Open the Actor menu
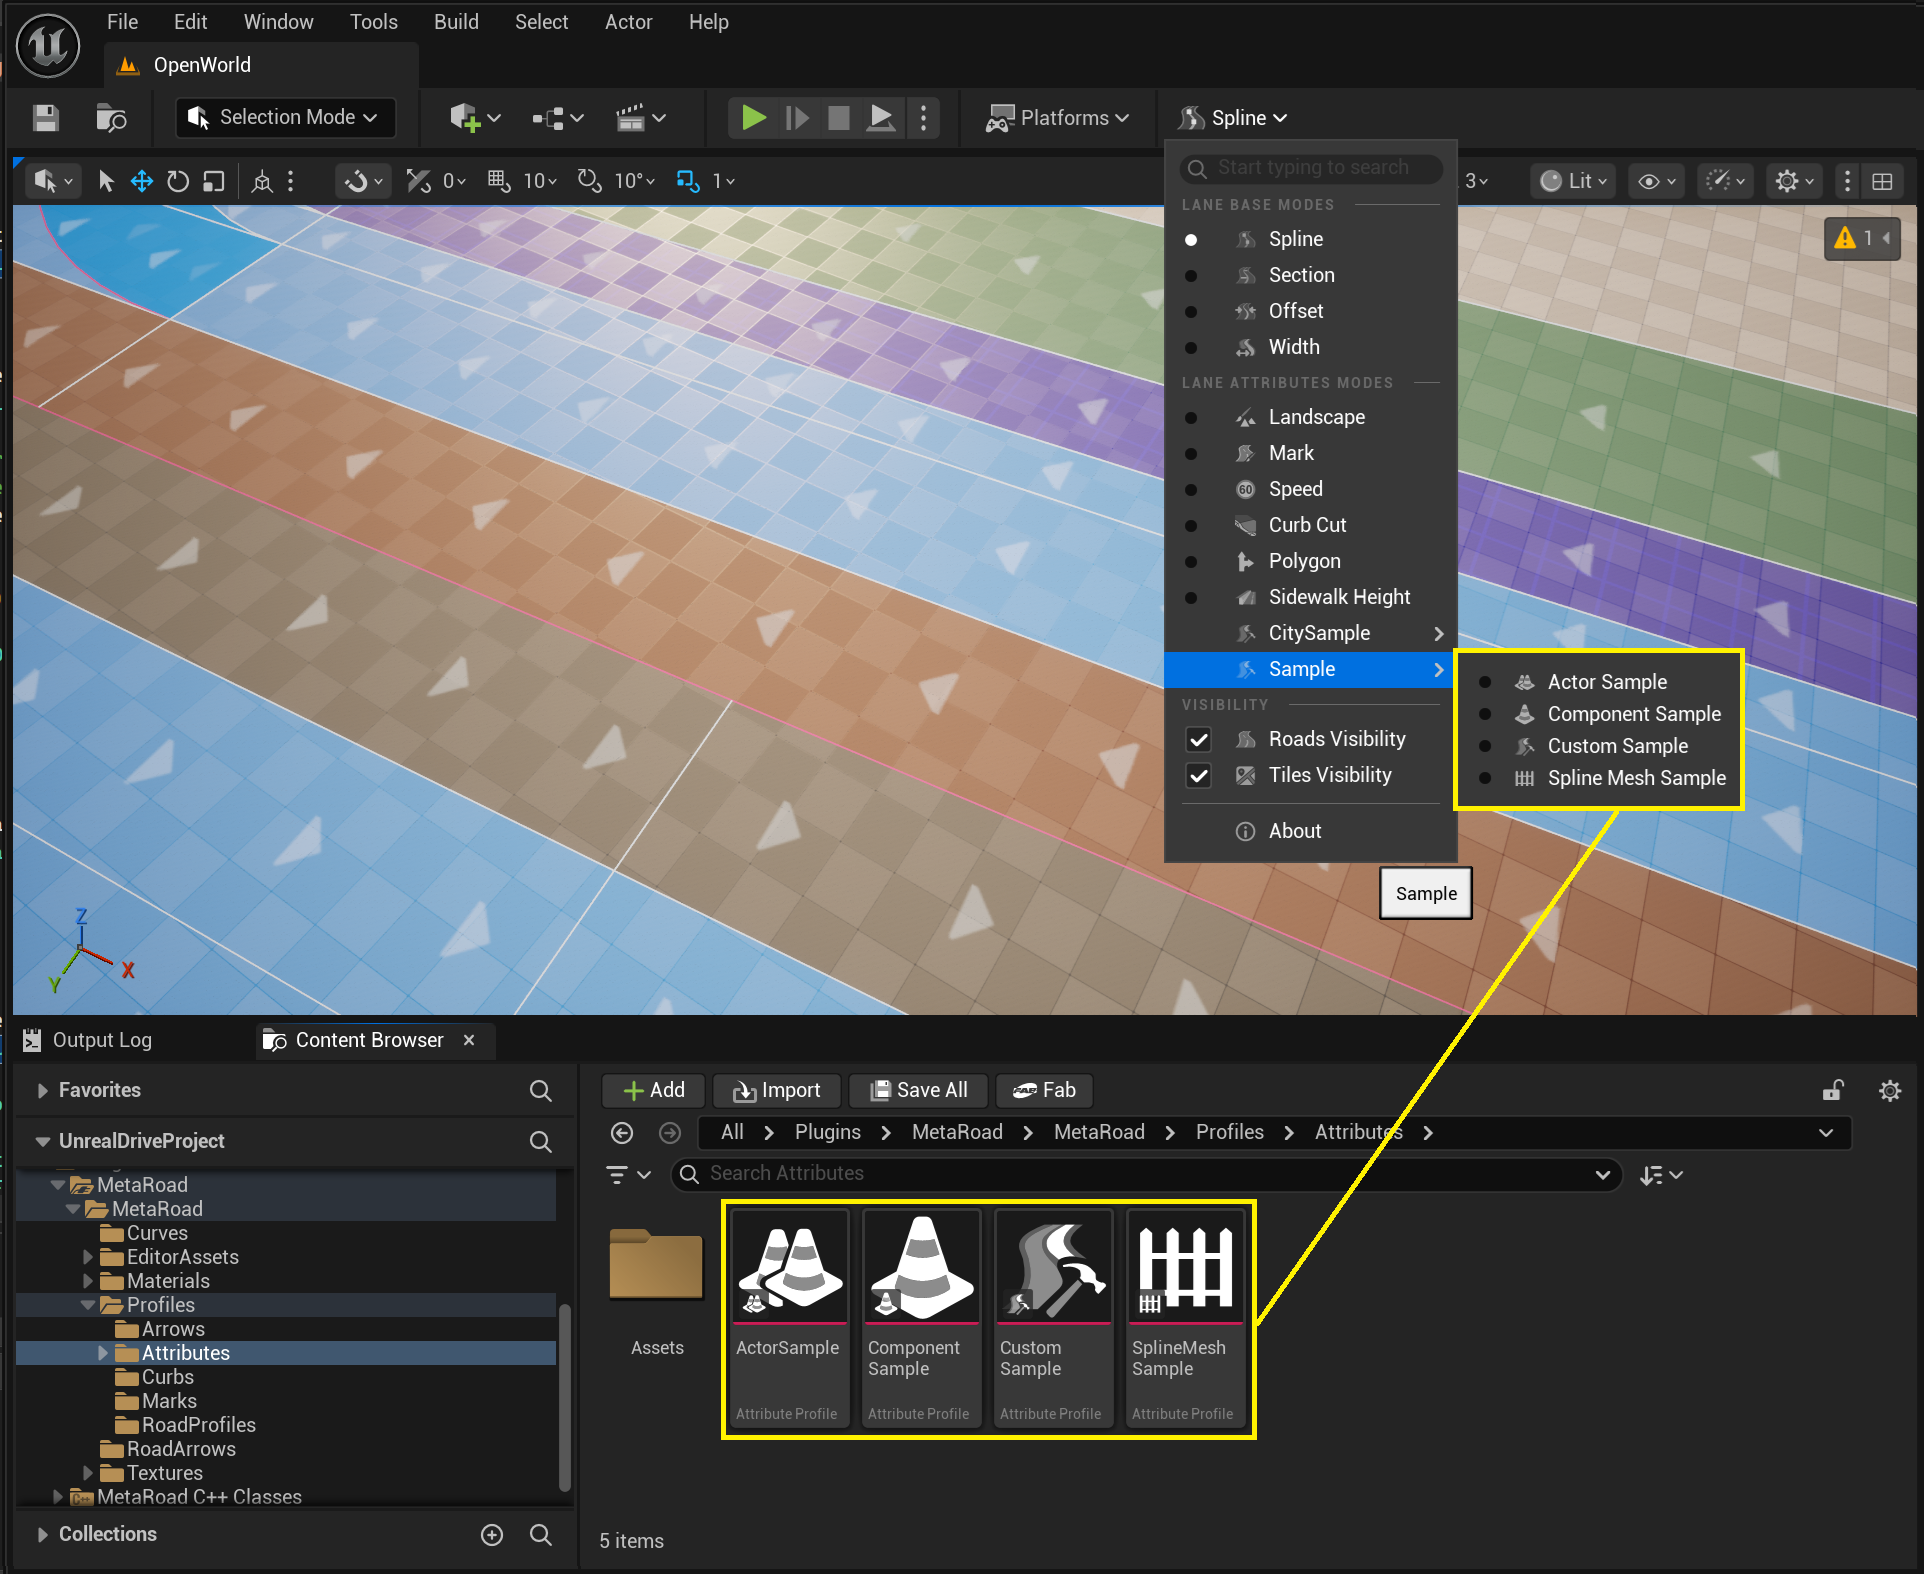 coord(628,22)
